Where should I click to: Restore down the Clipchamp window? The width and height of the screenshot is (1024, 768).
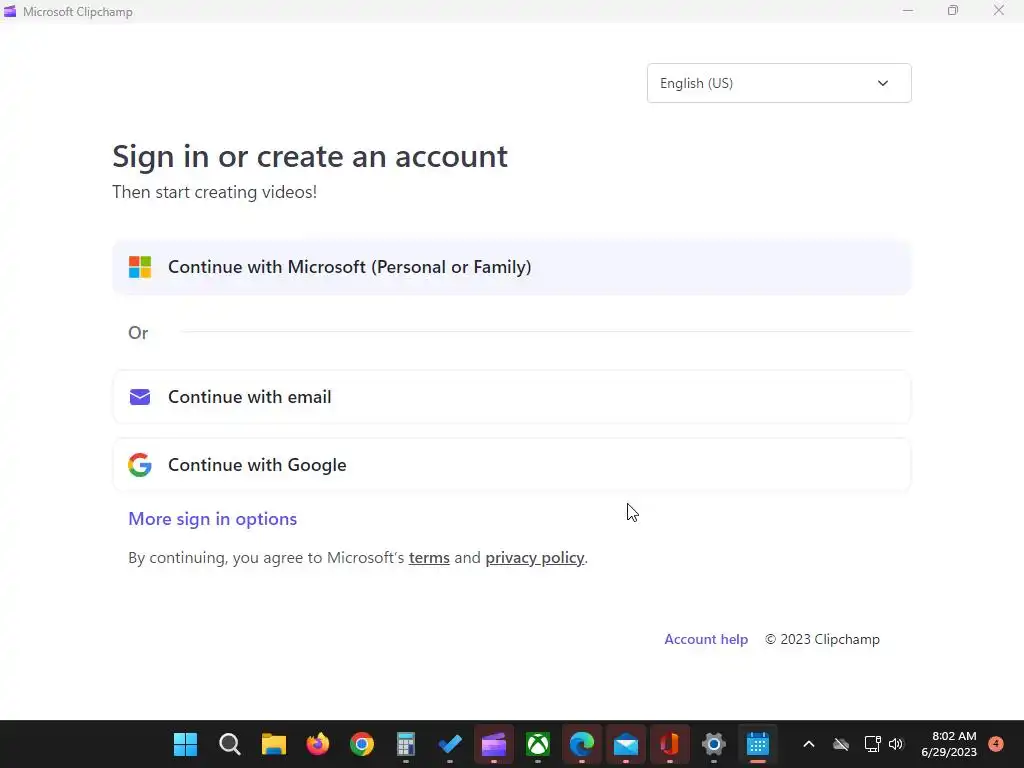click(x=953, y=10)
